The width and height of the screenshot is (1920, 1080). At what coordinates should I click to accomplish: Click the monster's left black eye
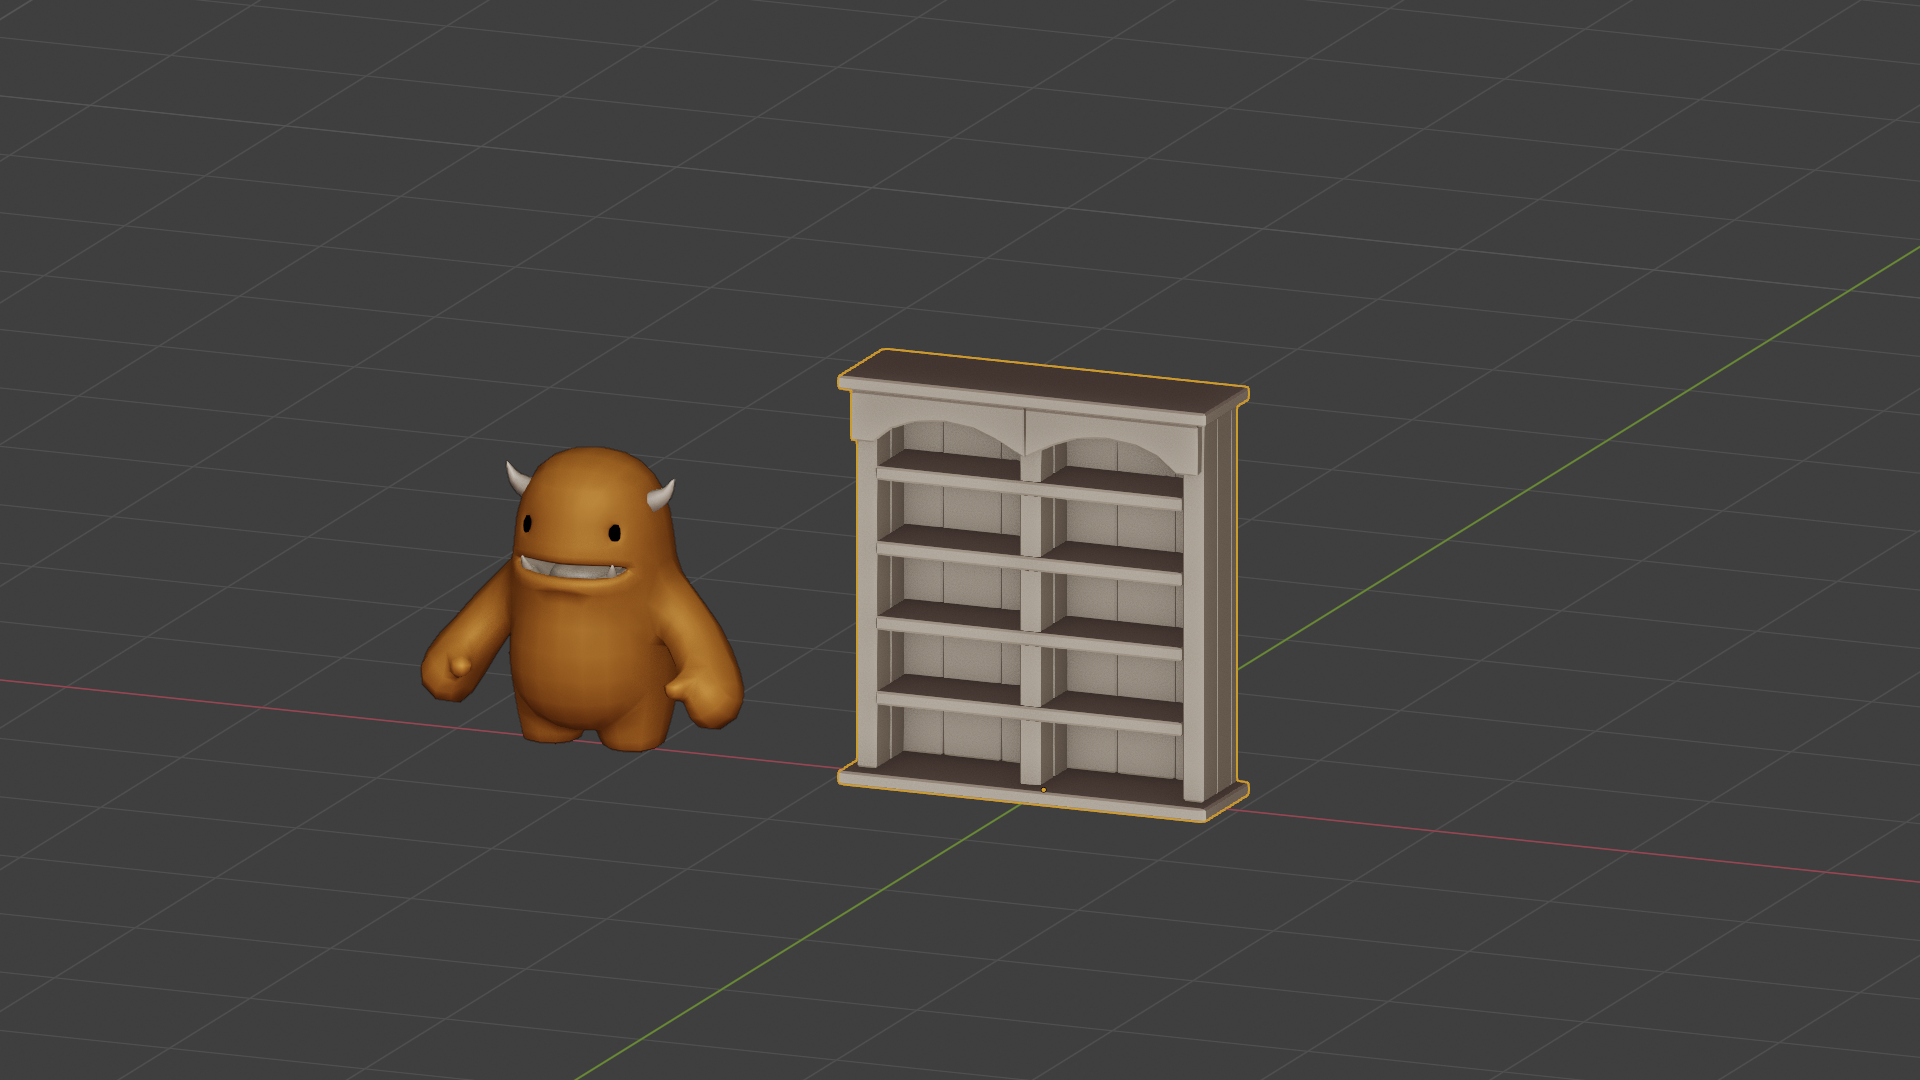click(x=527, y=523)
